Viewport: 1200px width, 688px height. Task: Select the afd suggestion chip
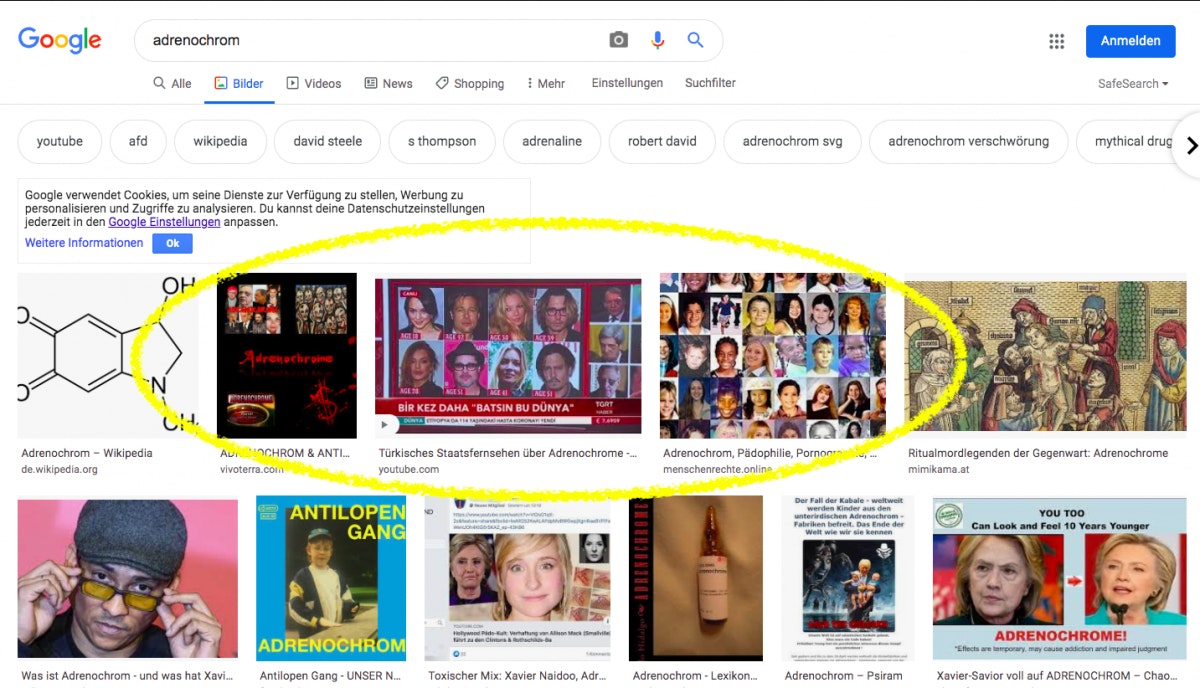click(138, 141)
